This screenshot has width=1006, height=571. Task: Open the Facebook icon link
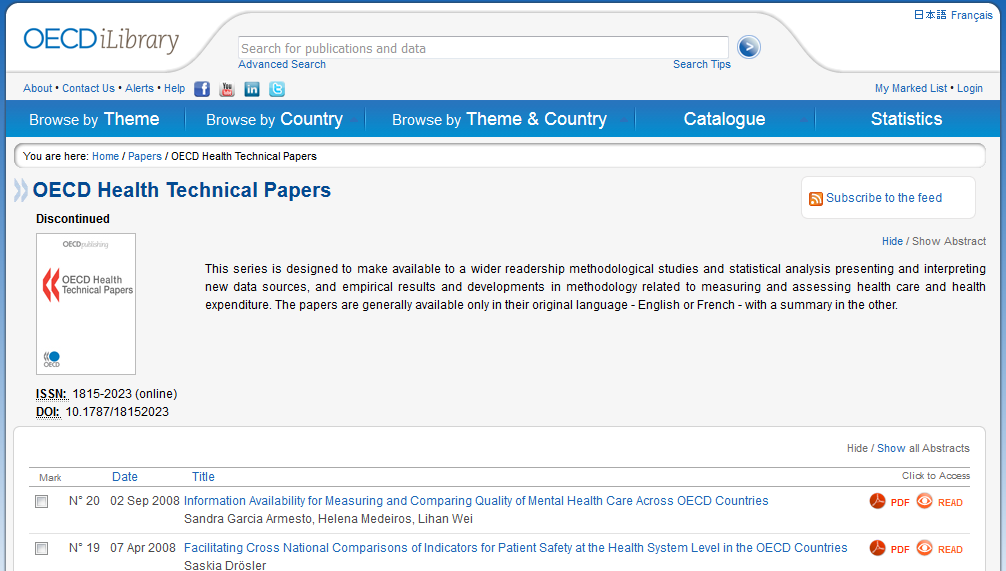[x=202, y=89]
